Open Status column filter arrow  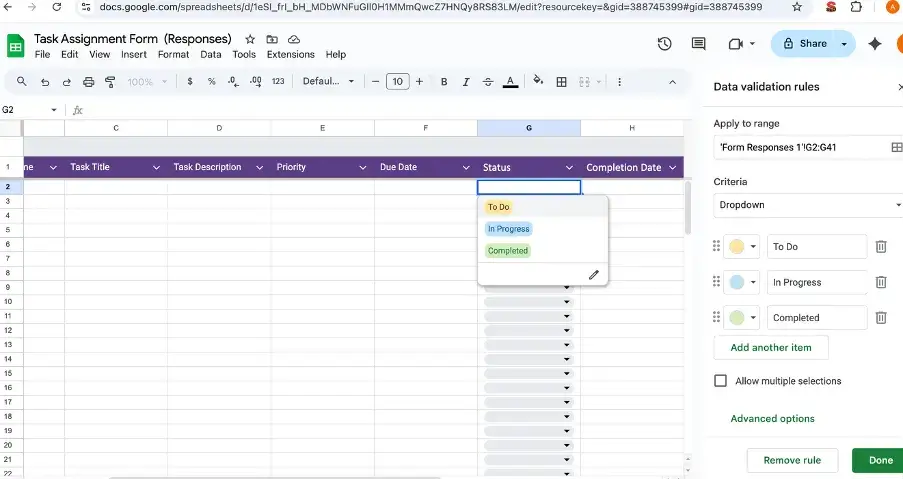coord(569,168)
